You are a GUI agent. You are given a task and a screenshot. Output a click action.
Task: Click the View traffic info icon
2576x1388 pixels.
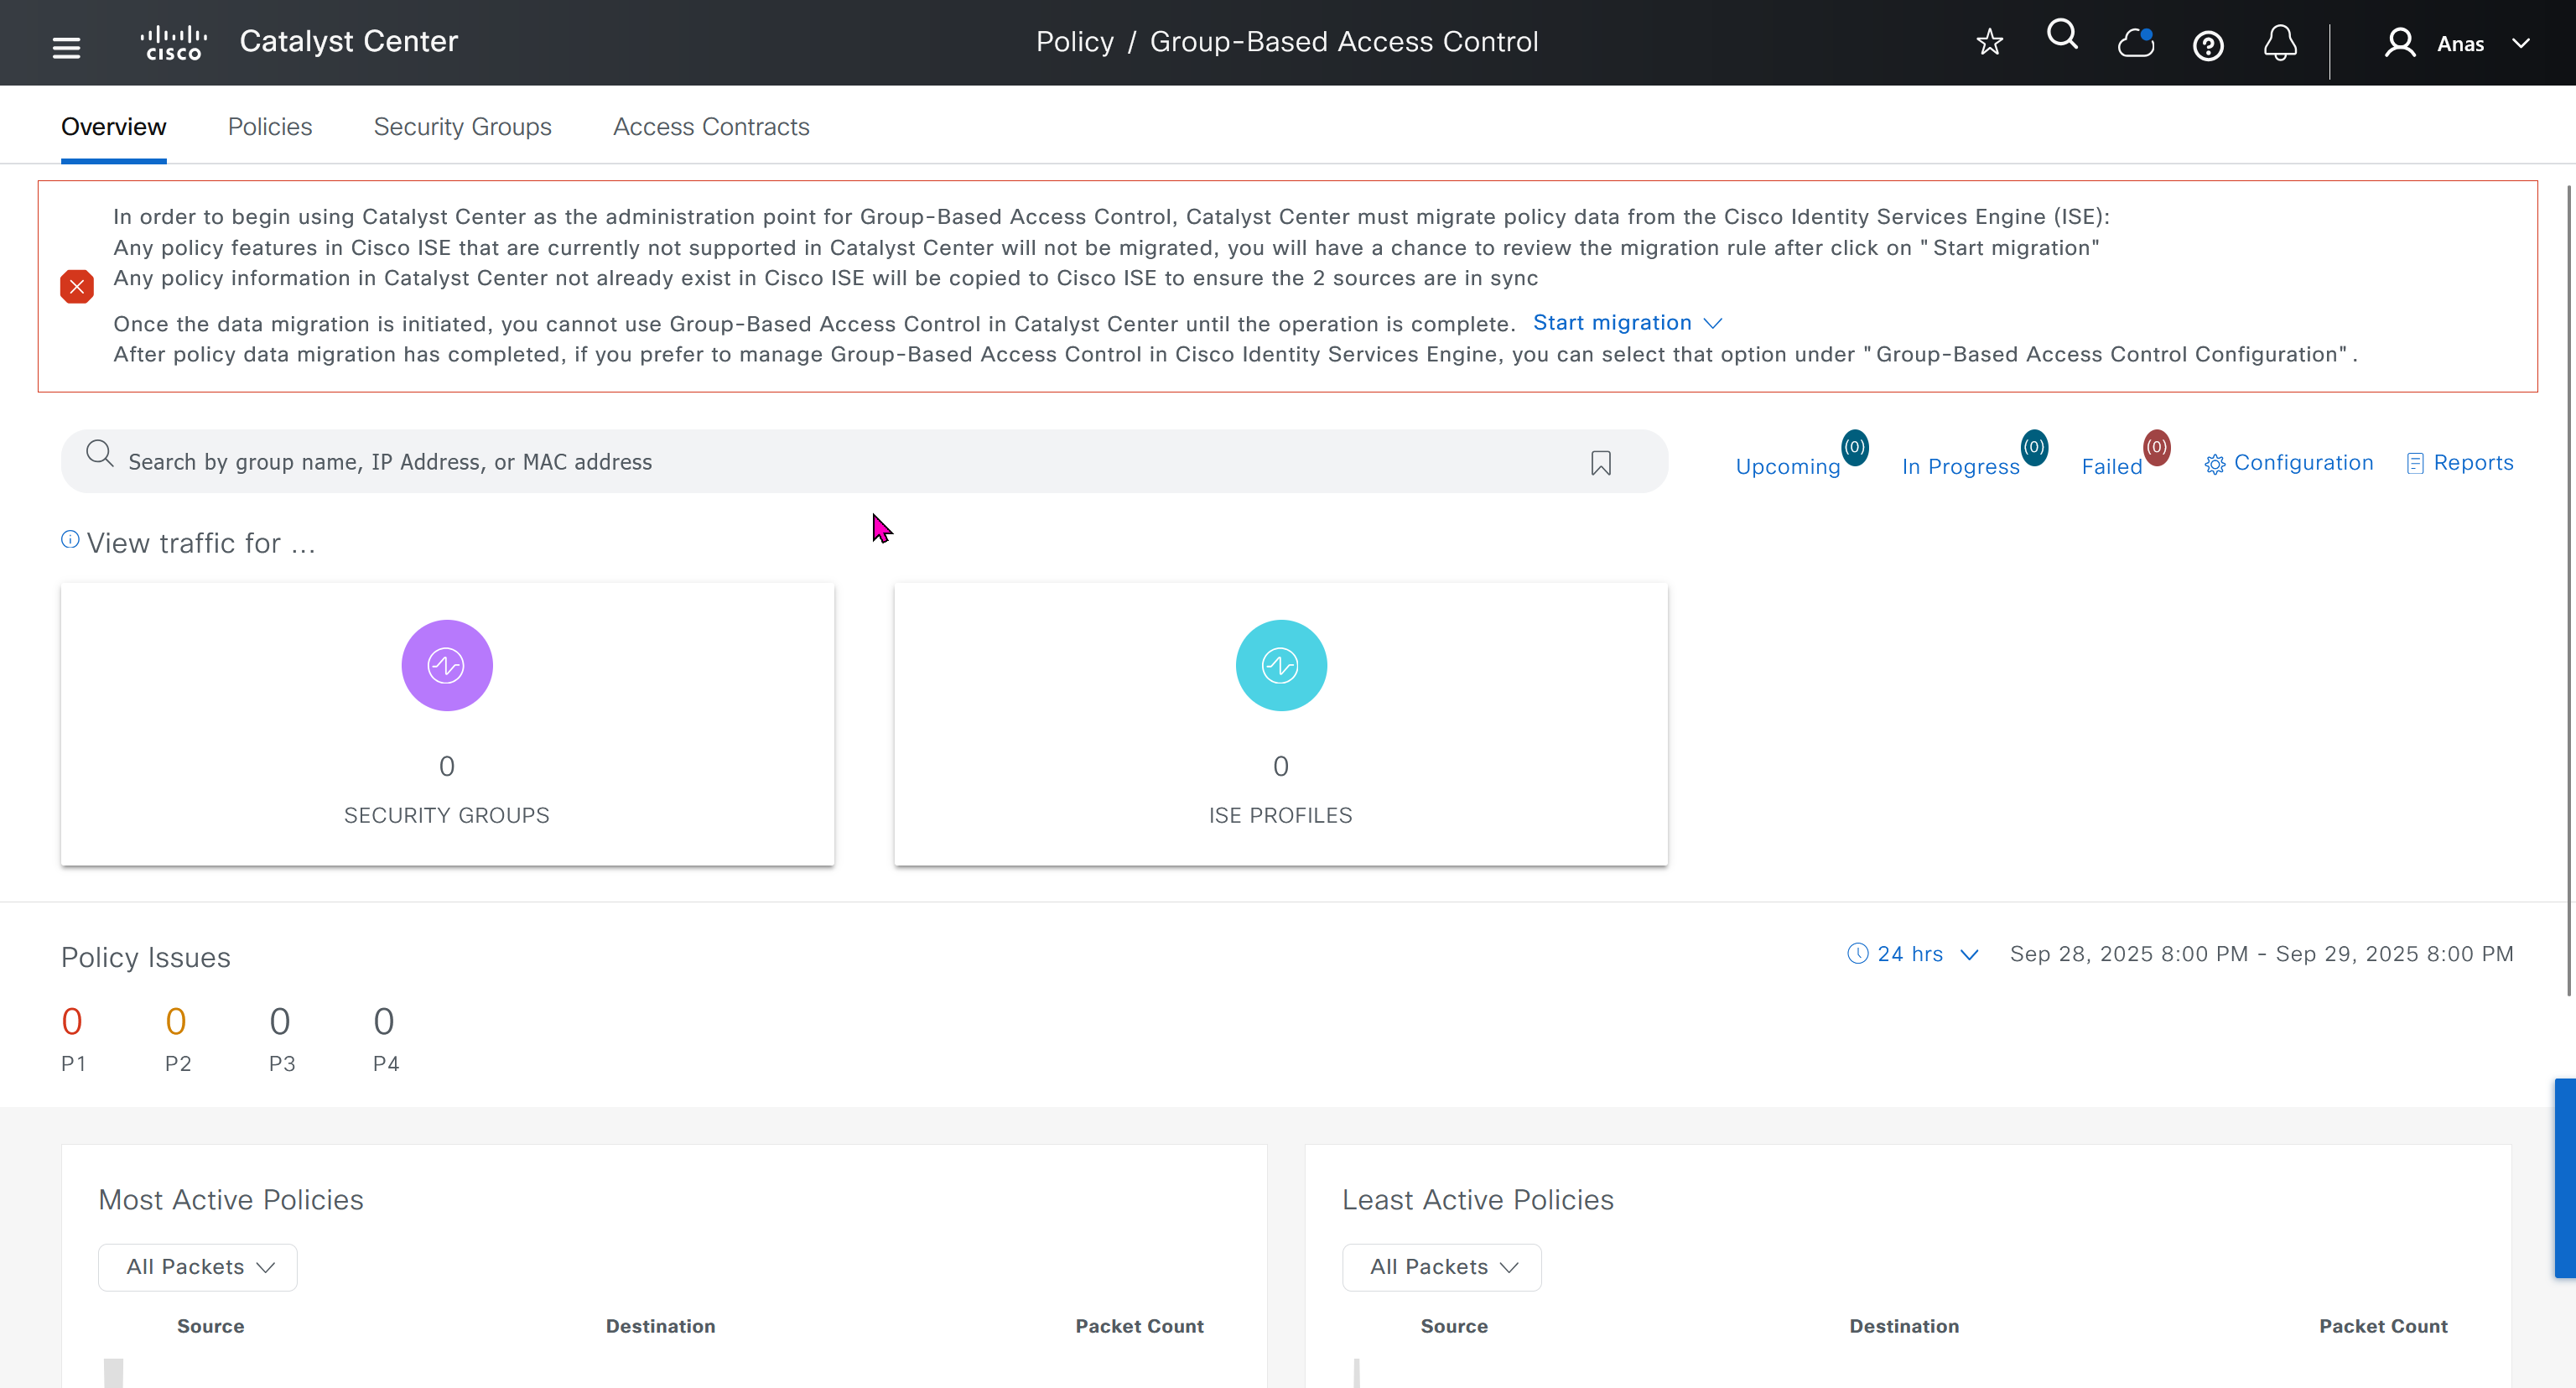click(70, 539)
